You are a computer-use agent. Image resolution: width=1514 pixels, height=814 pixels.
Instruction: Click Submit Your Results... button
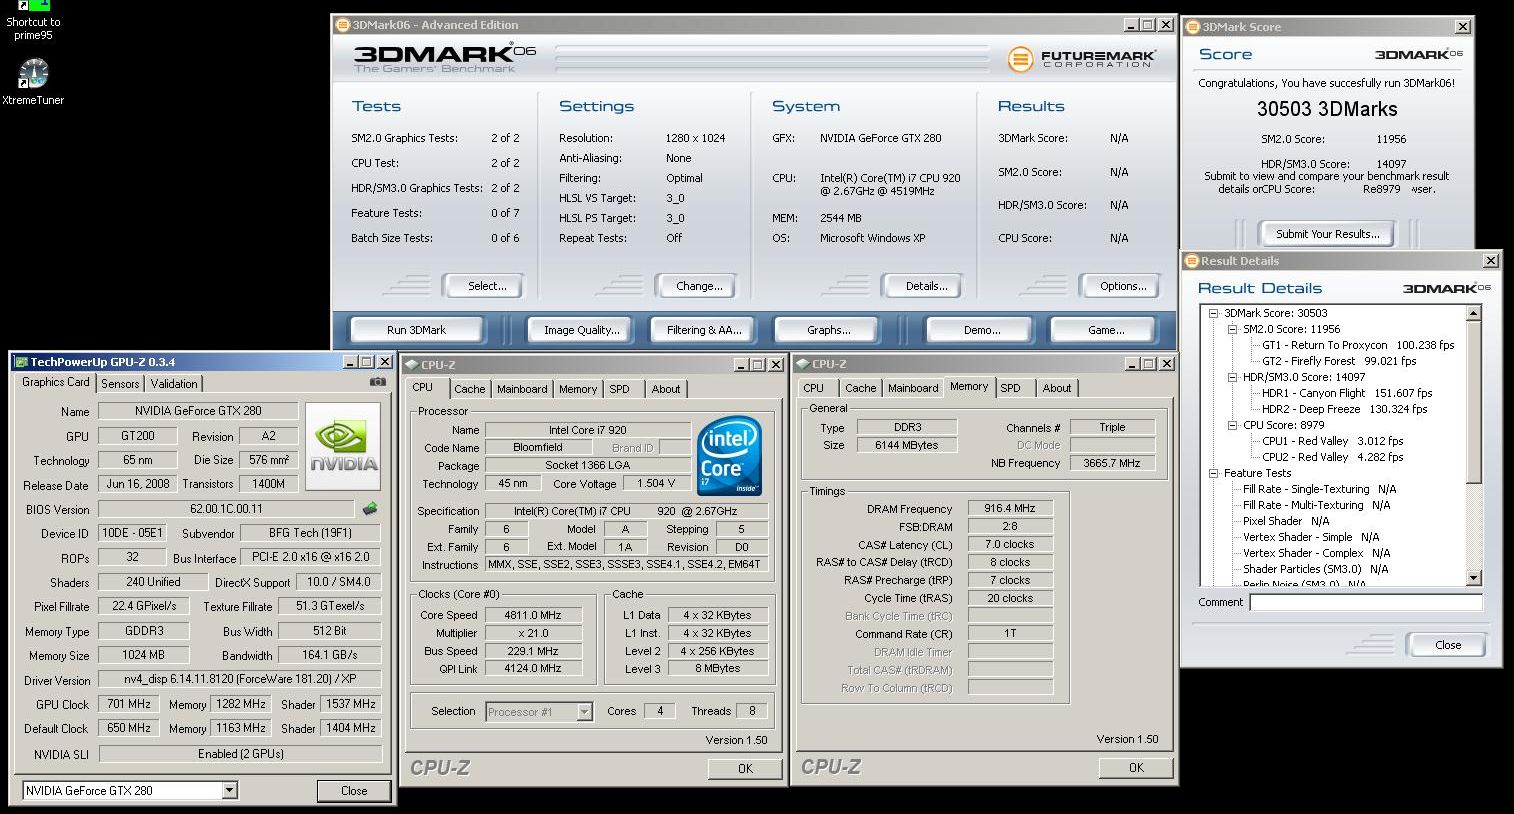tap(1327, 234)
